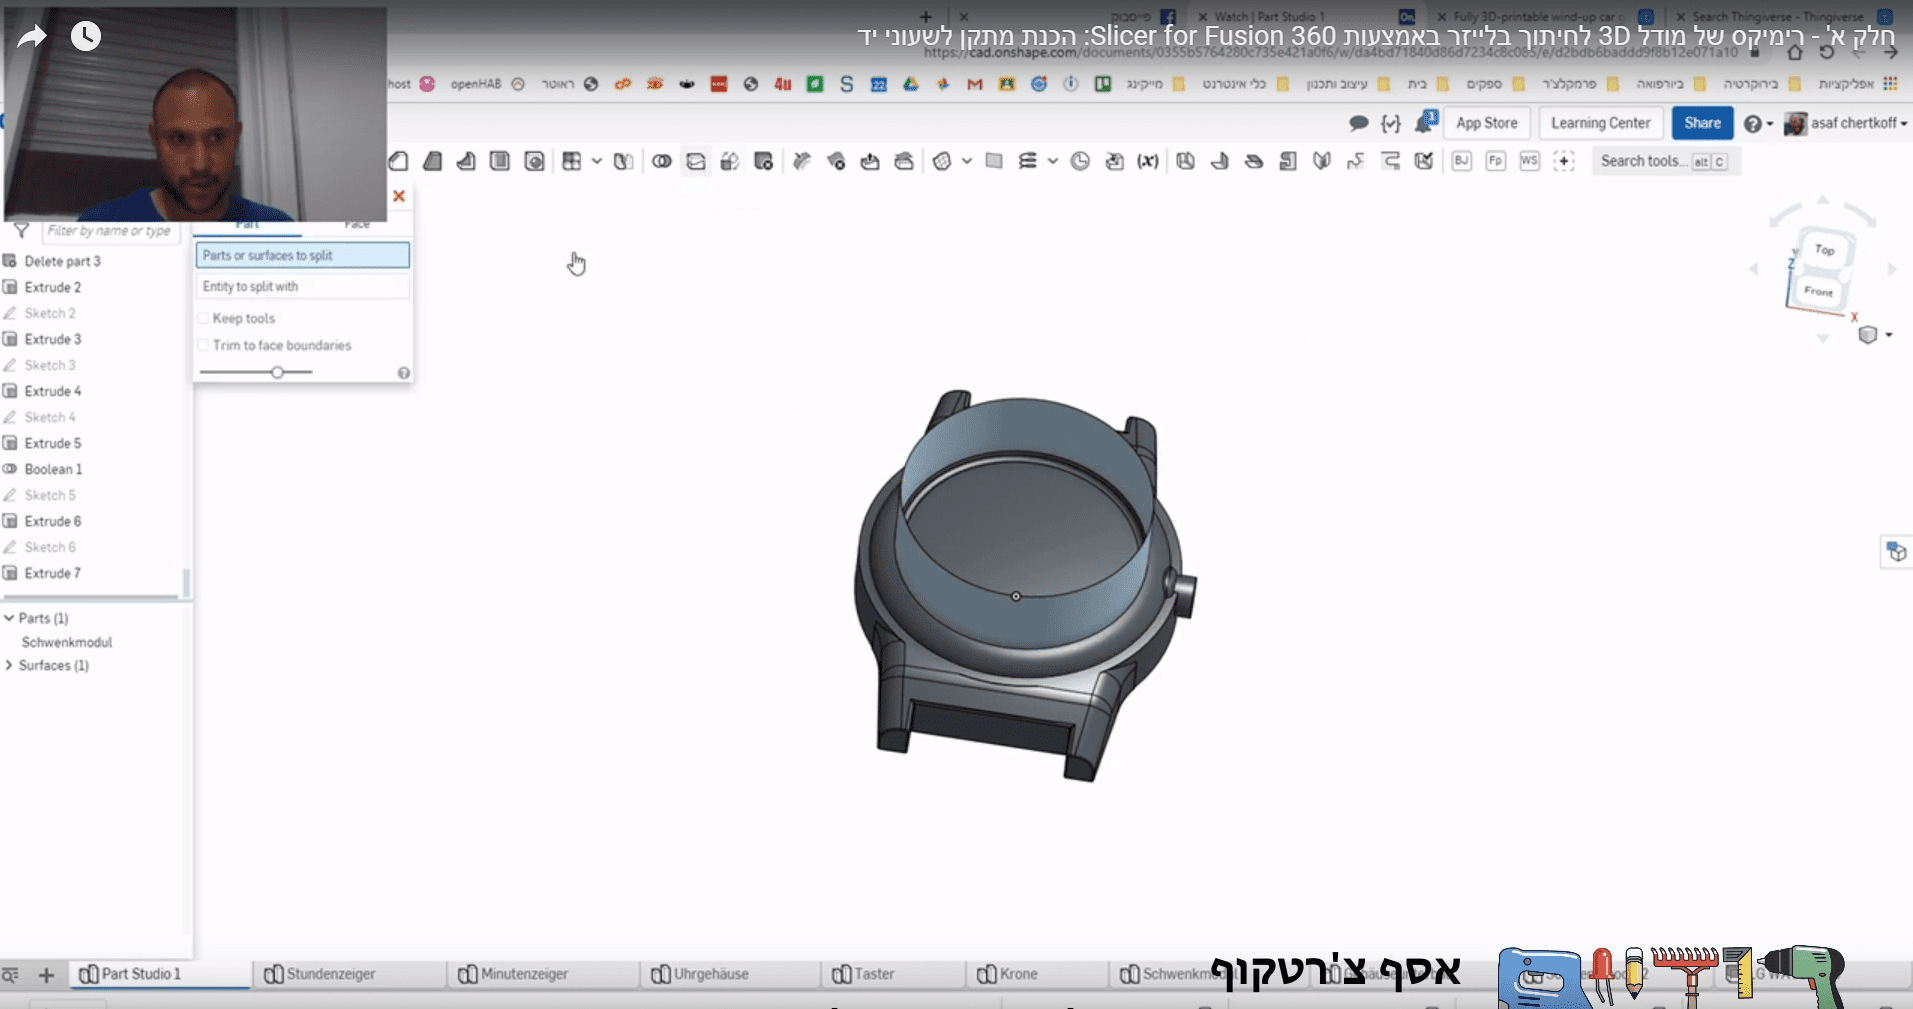Select the Move face tool
Screen dimensions: 1913x1009
[870, 161]
